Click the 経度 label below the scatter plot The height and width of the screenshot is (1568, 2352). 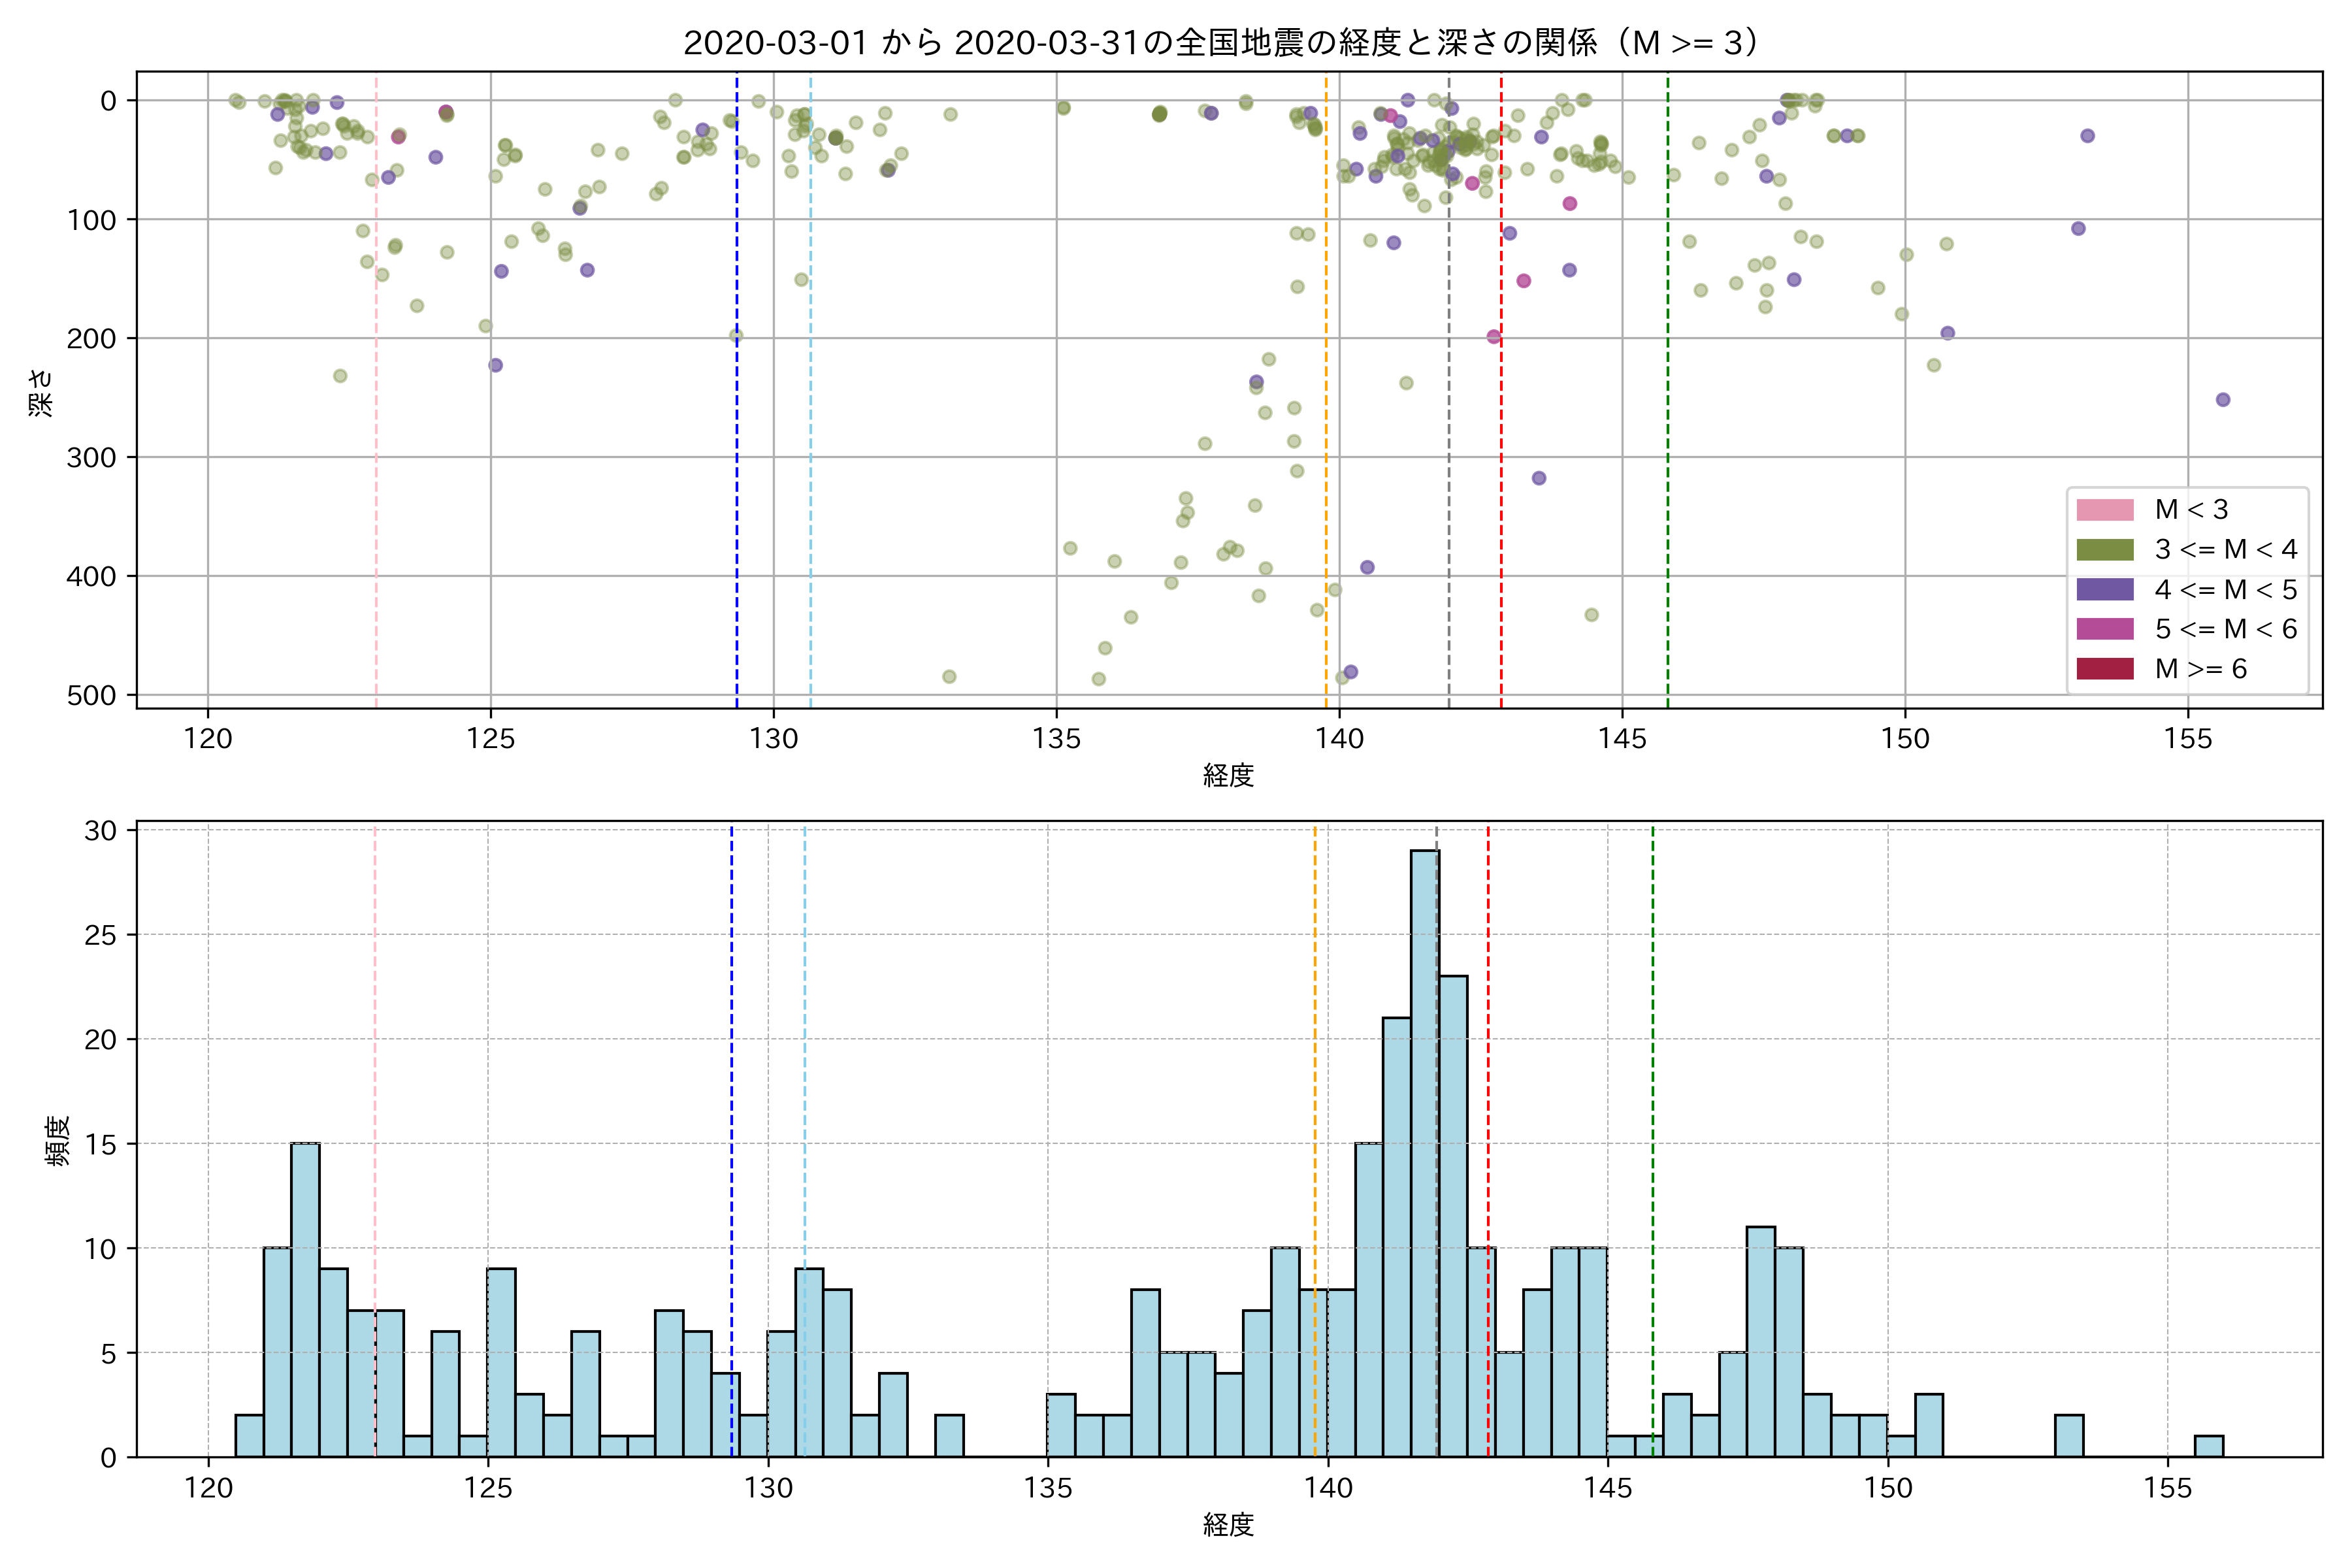coord(1228,775)
